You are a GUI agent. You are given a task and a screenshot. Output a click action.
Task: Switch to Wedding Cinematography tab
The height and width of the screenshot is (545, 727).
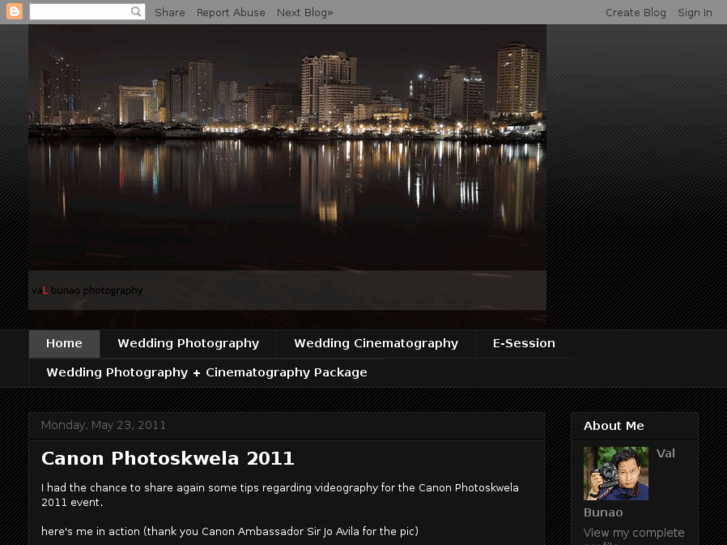point(376,343)
